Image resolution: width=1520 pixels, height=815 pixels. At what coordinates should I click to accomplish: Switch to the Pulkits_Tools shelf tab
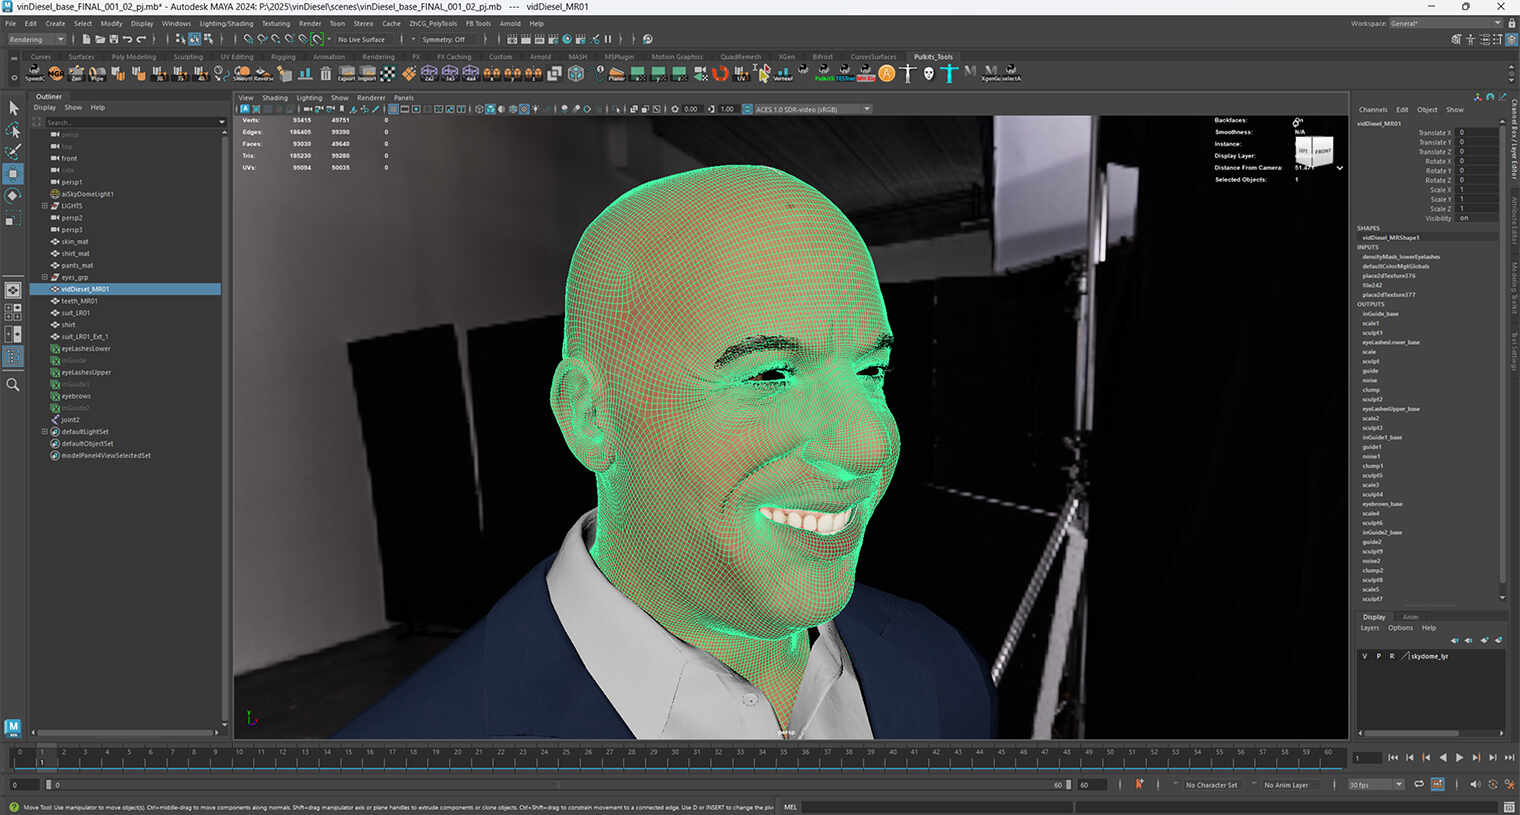(x=932, y=57)
